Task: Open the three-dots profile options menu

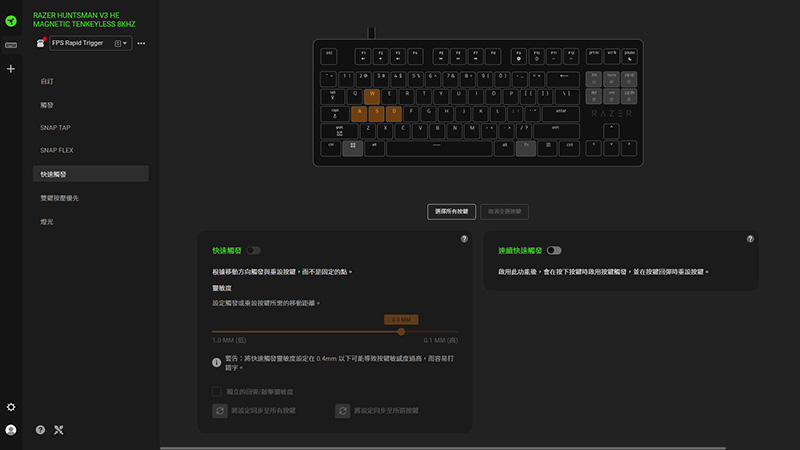Action: 141,43
